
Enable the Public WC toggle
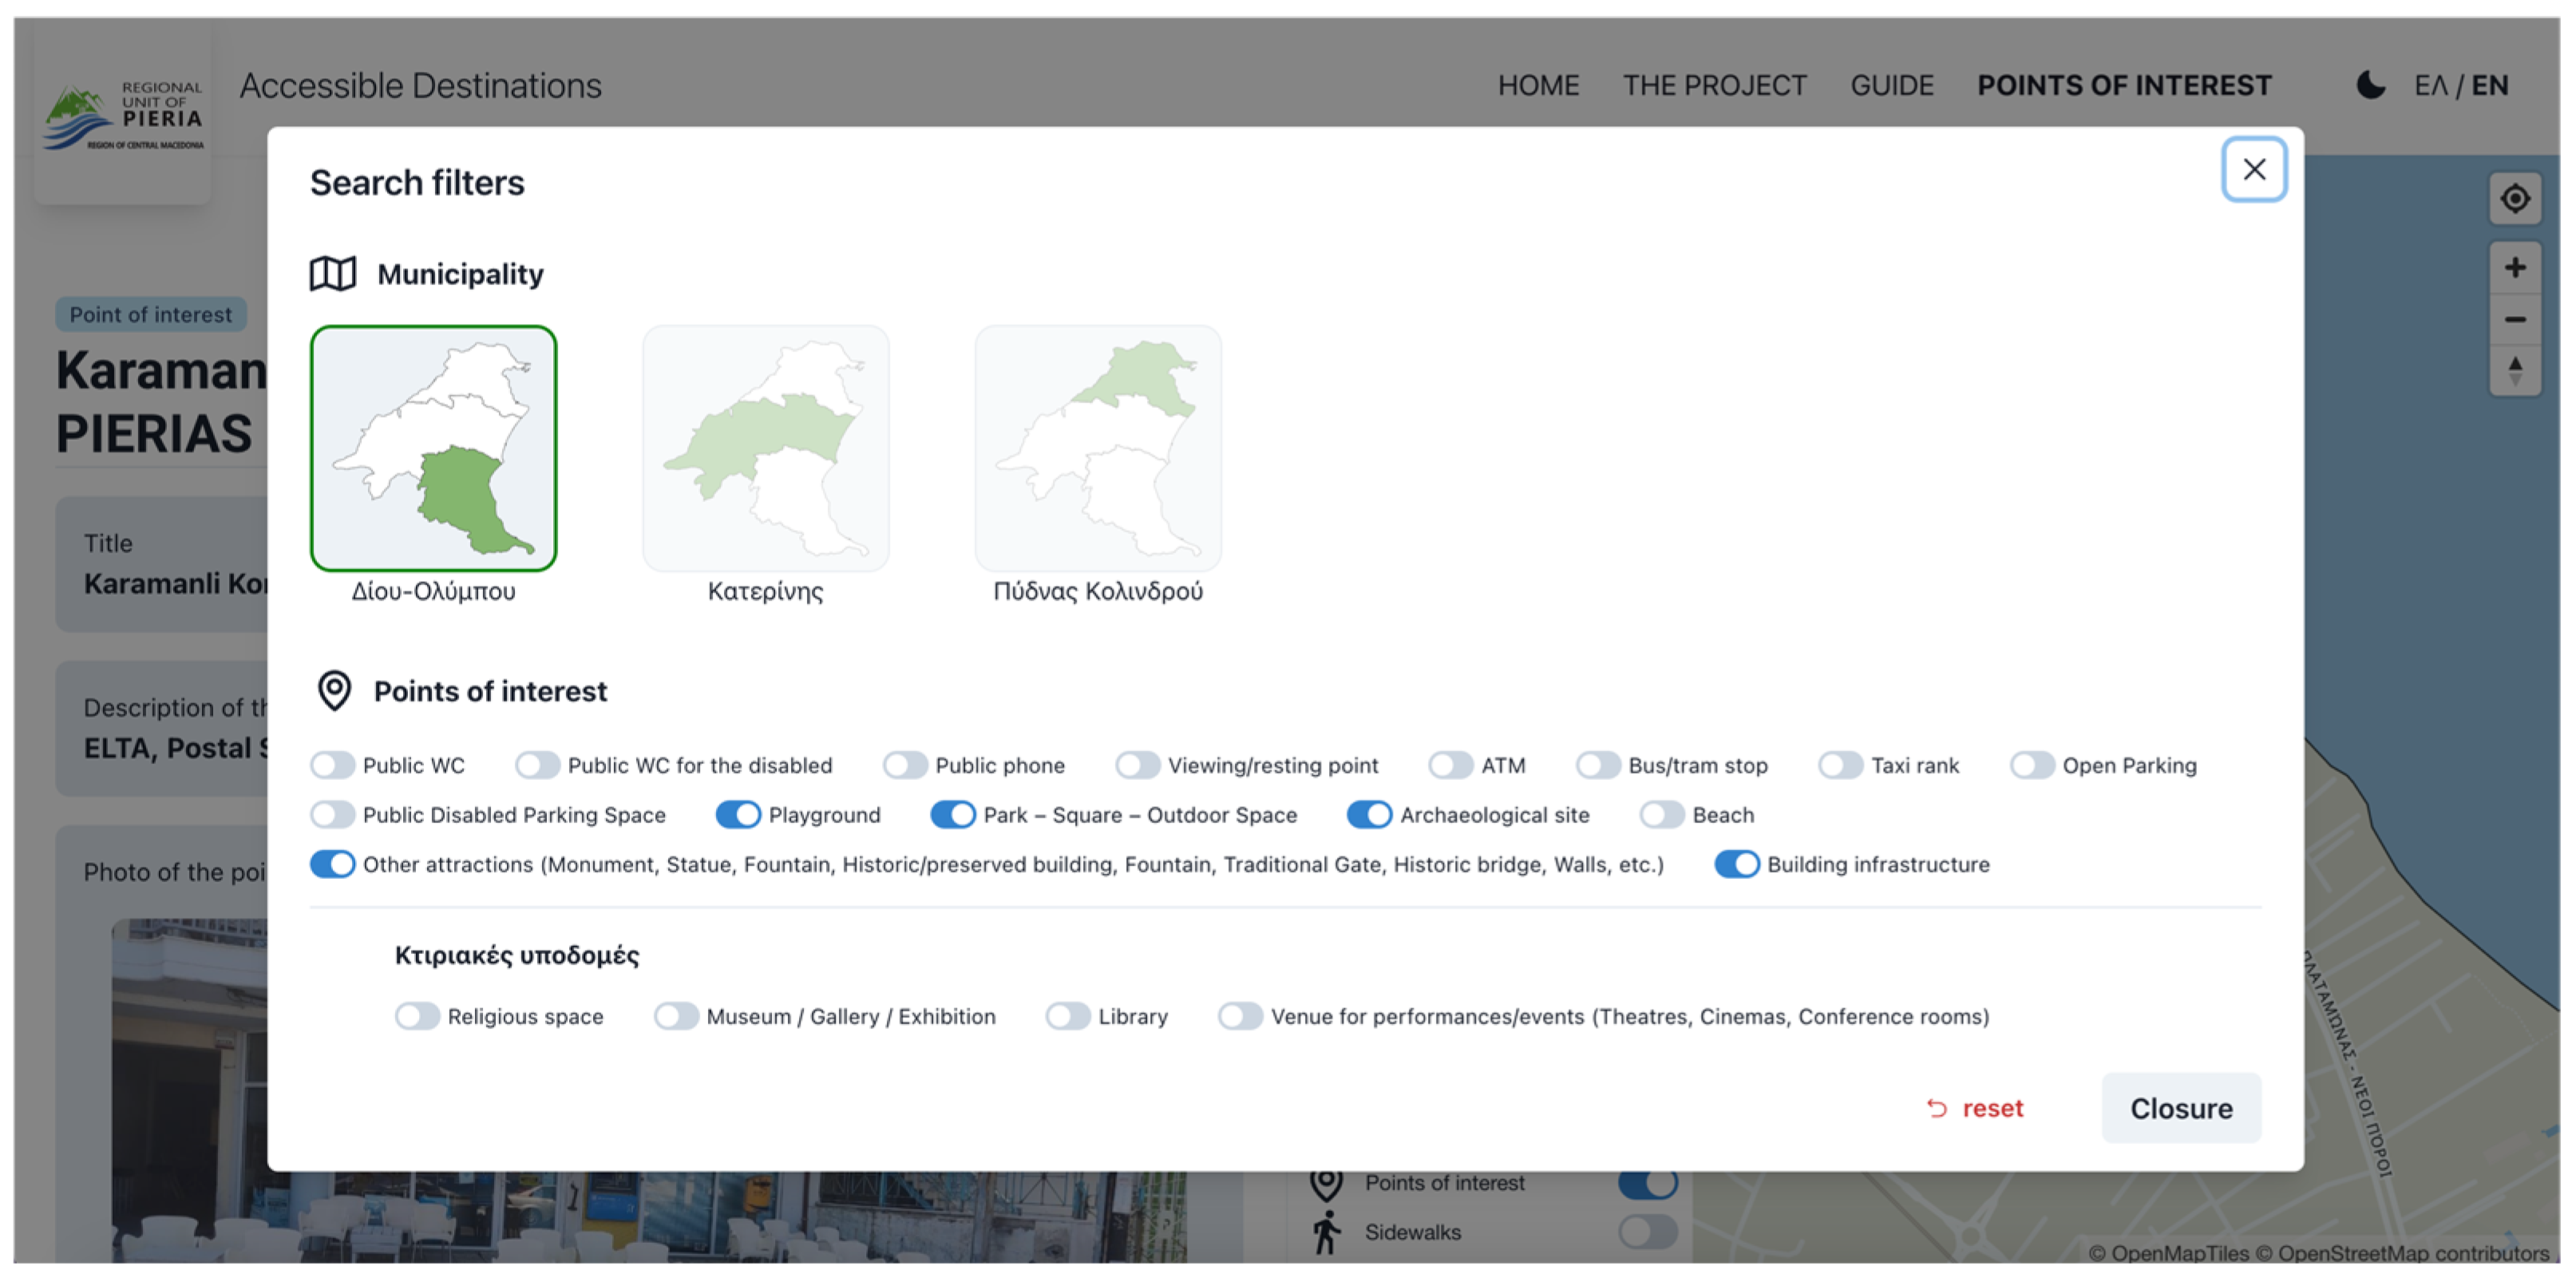coord(333,765)
